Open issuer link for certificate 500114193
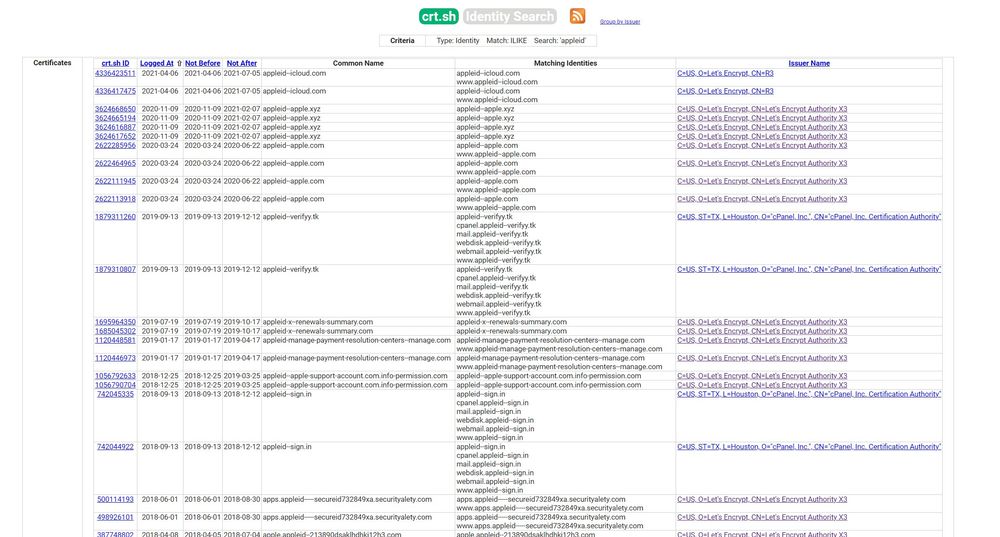Viewport: 1000px width, 537px height. pyautogui.click(x=762, y=499)
